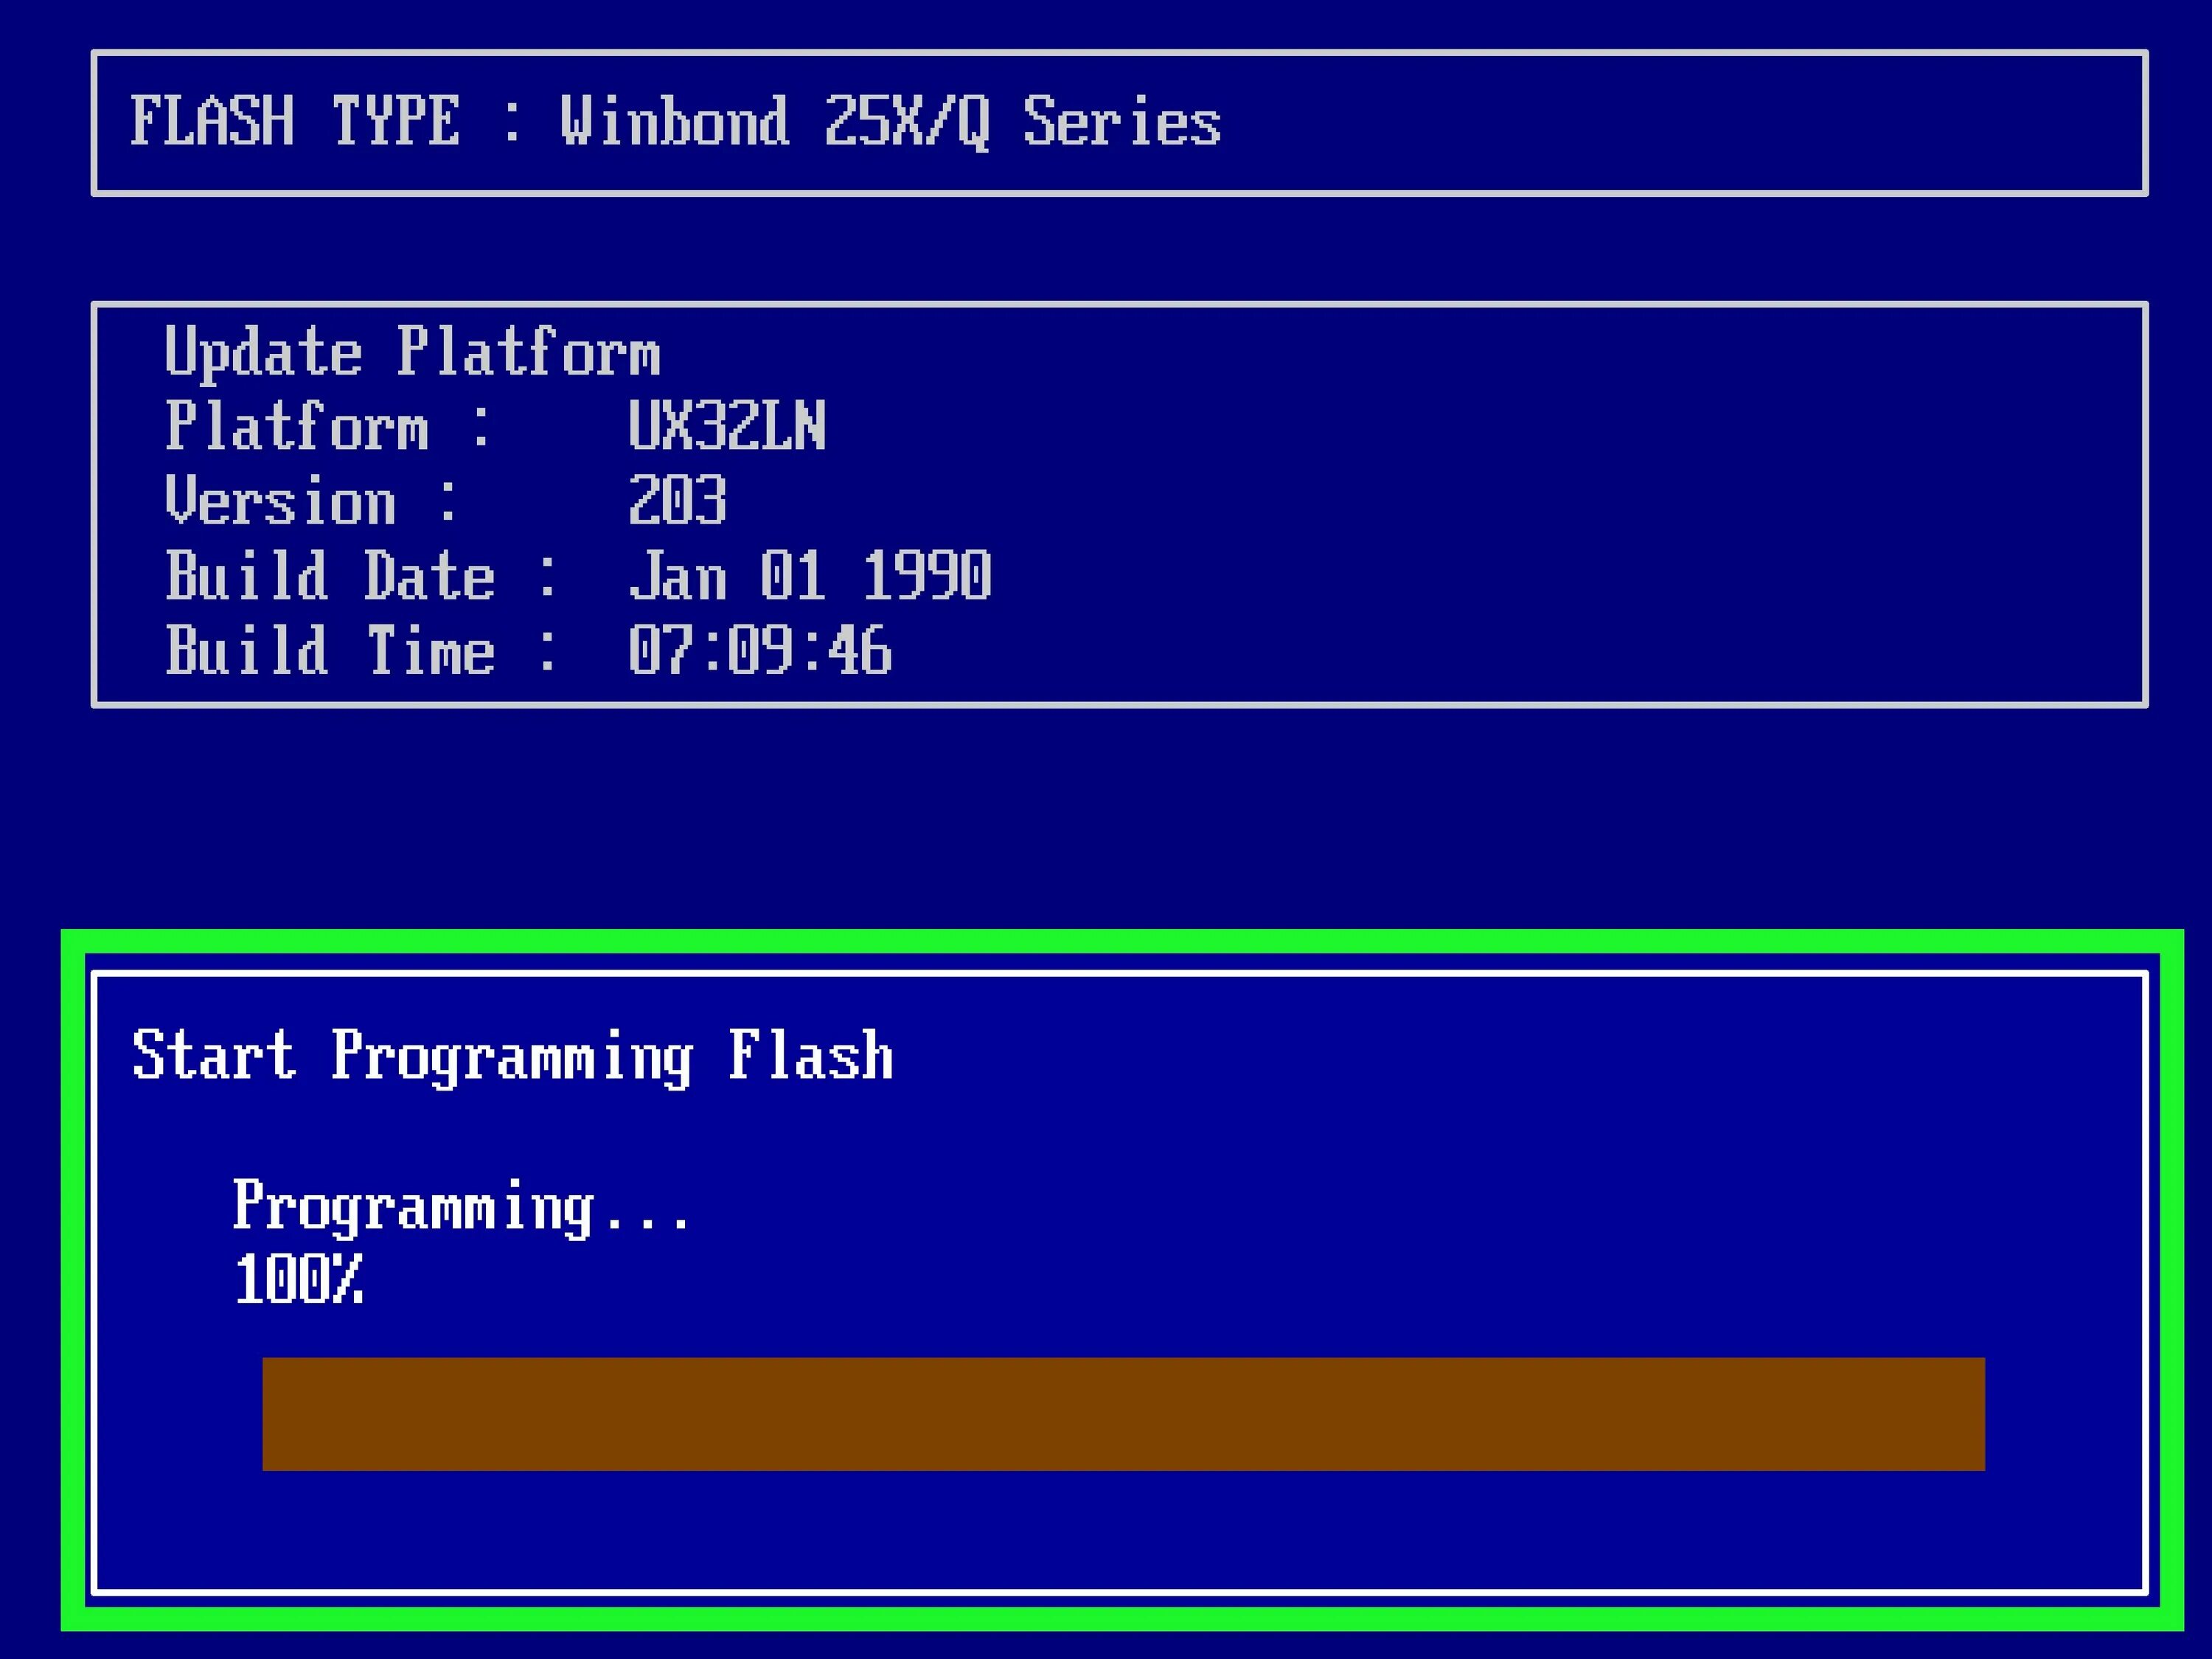The image size is (2212, 1659).
Task: Click the Build Time label
Action: click(x=330, y=651)
